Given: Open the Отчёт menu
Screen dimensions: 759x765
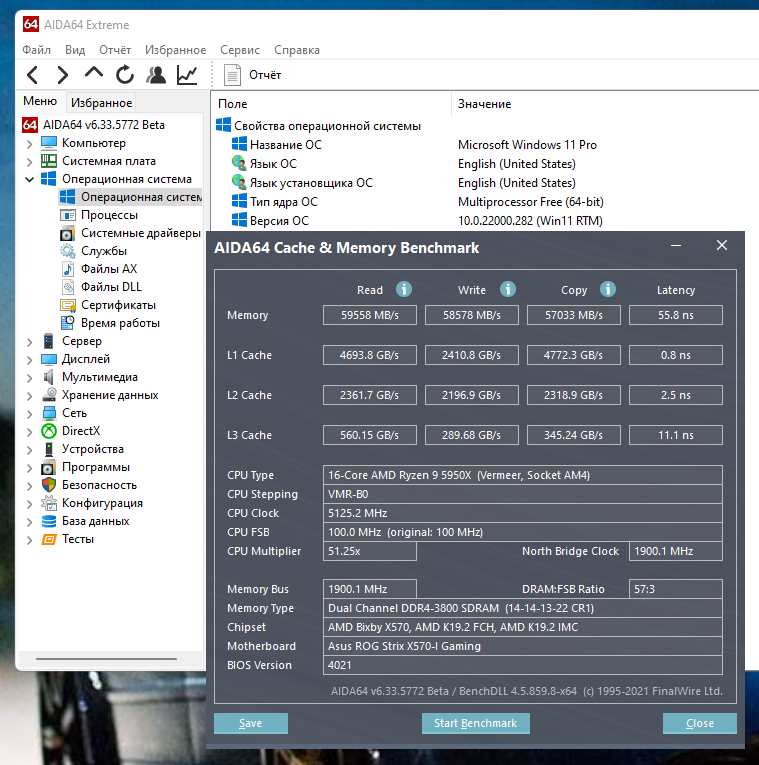Looking at the screenshot, I should click(115, 50).
